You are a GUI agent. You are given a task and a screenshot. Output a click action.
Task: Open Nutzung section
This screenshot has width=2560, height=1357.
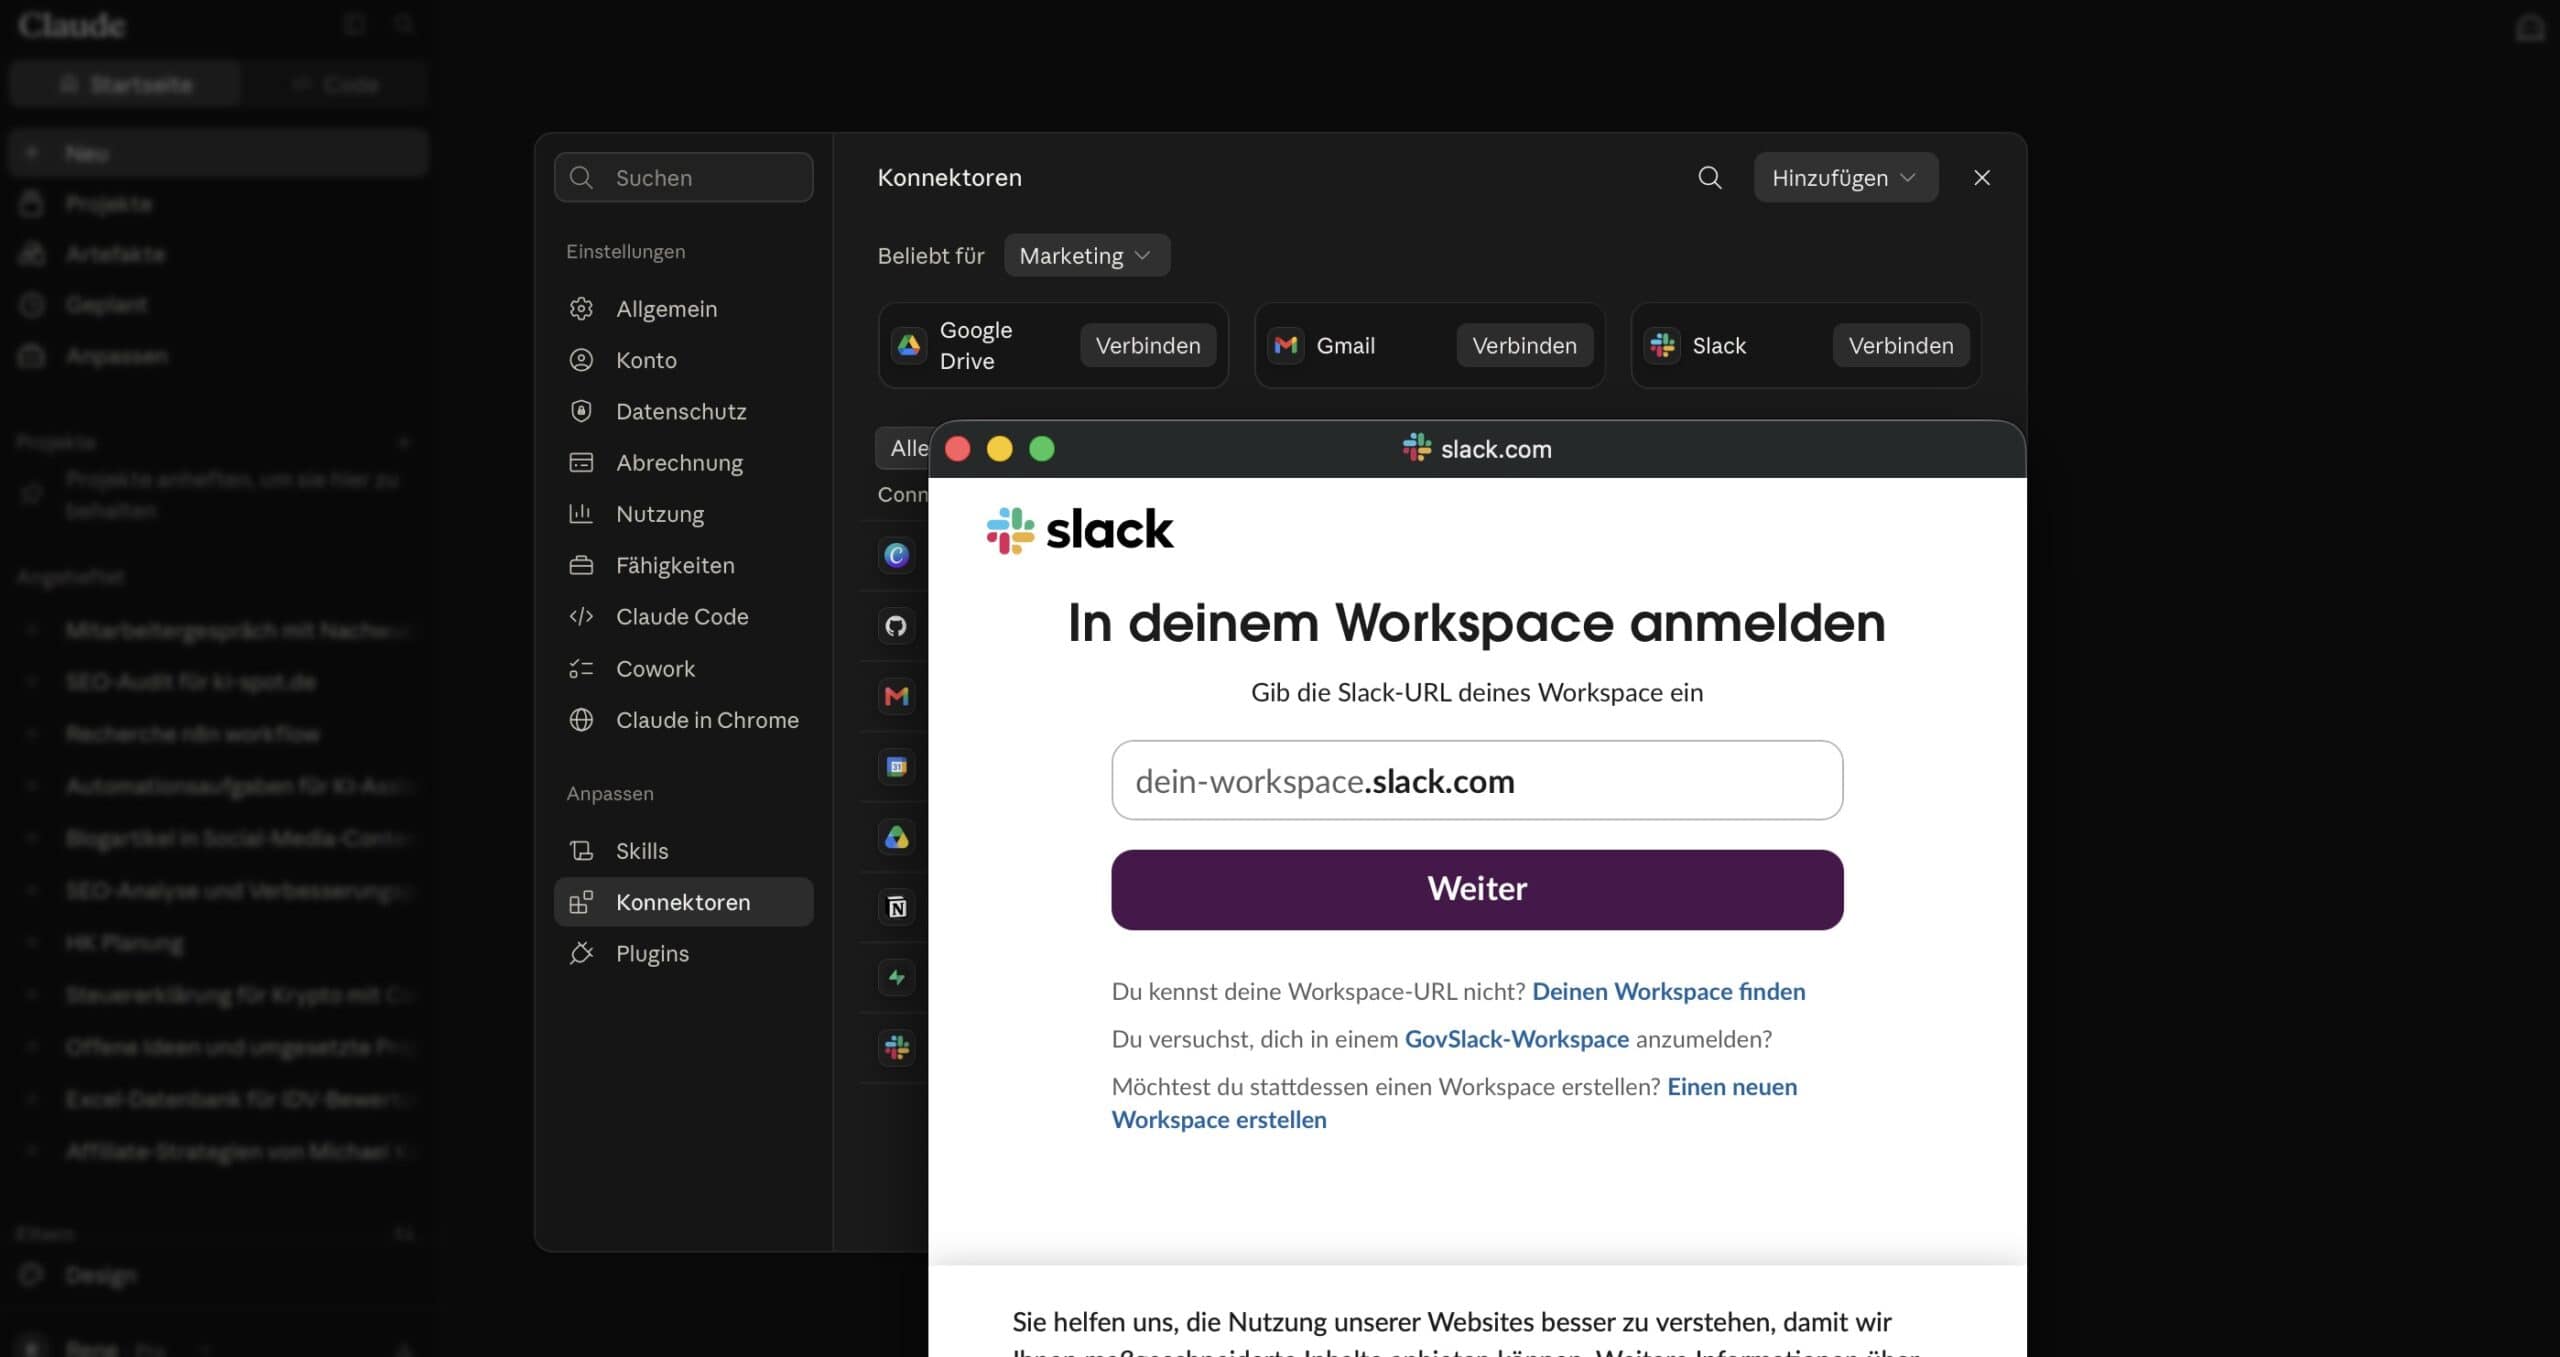[x=683, y=514]
